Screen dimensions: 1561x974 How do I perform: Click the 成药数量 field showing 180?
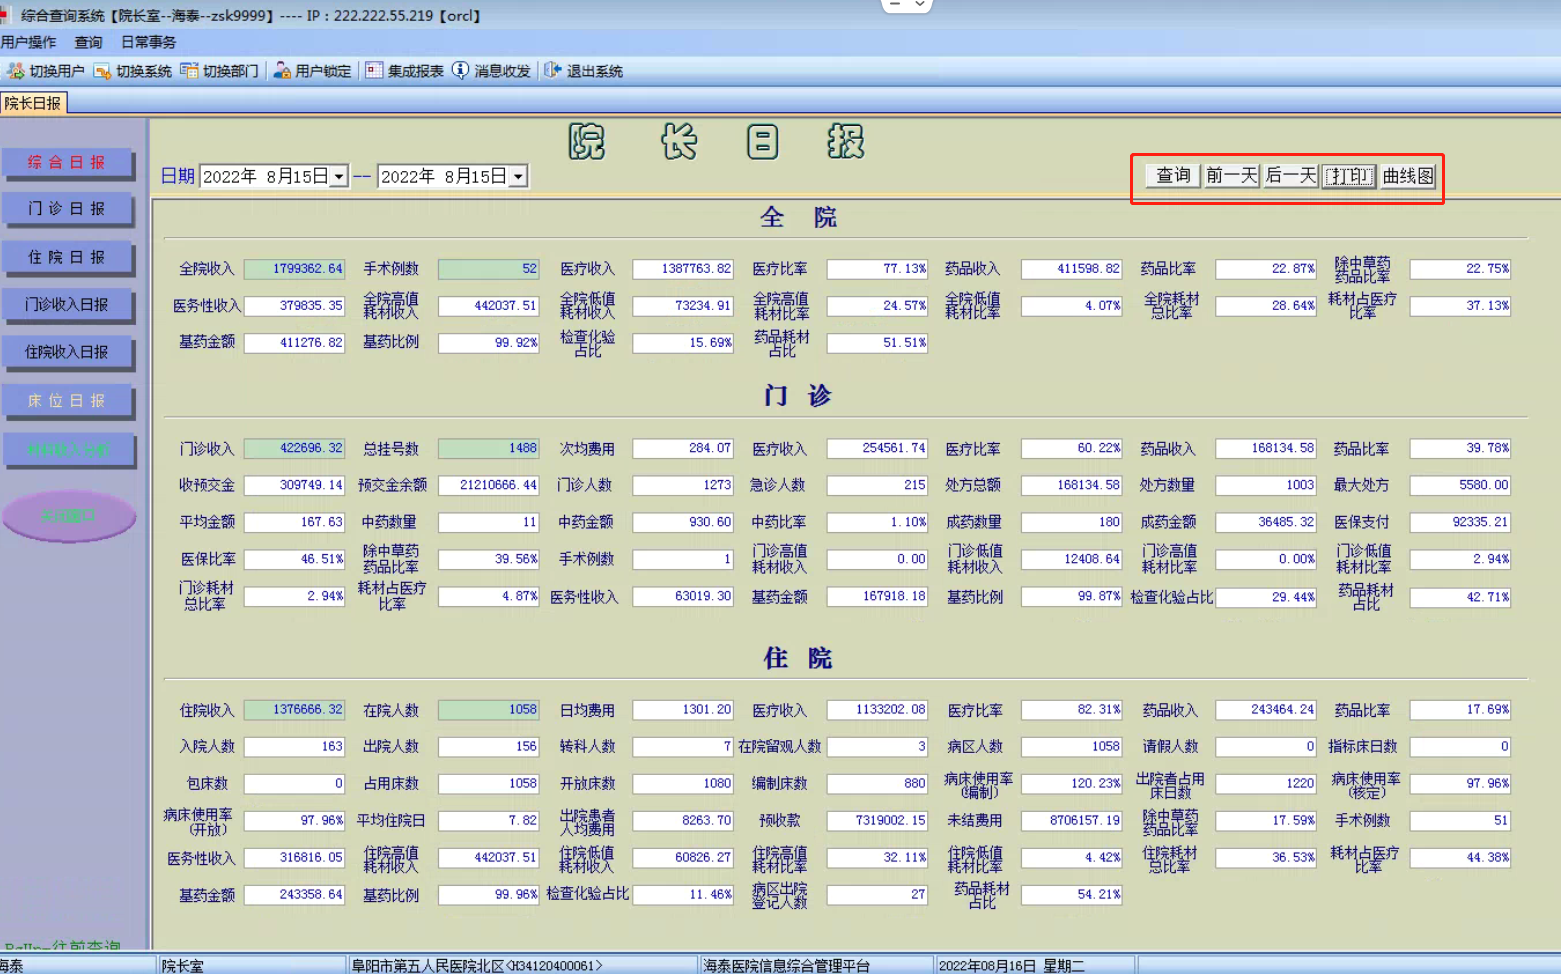pos(1071,523)
